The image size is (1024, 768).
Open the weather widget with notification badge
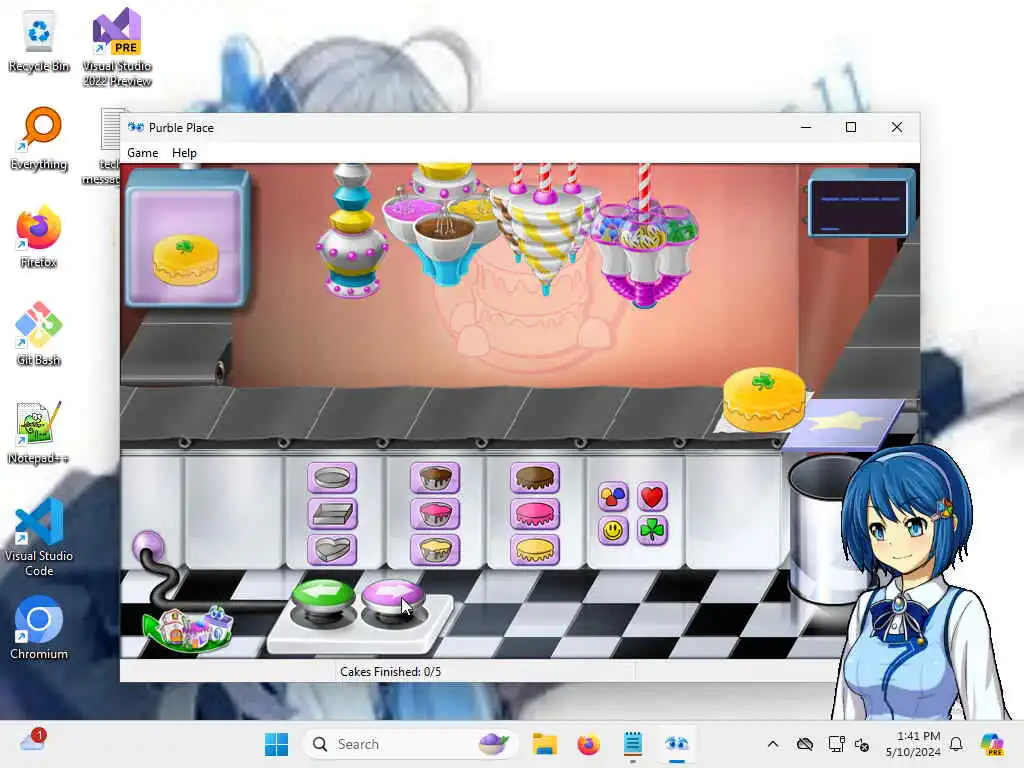coord(32,741)
